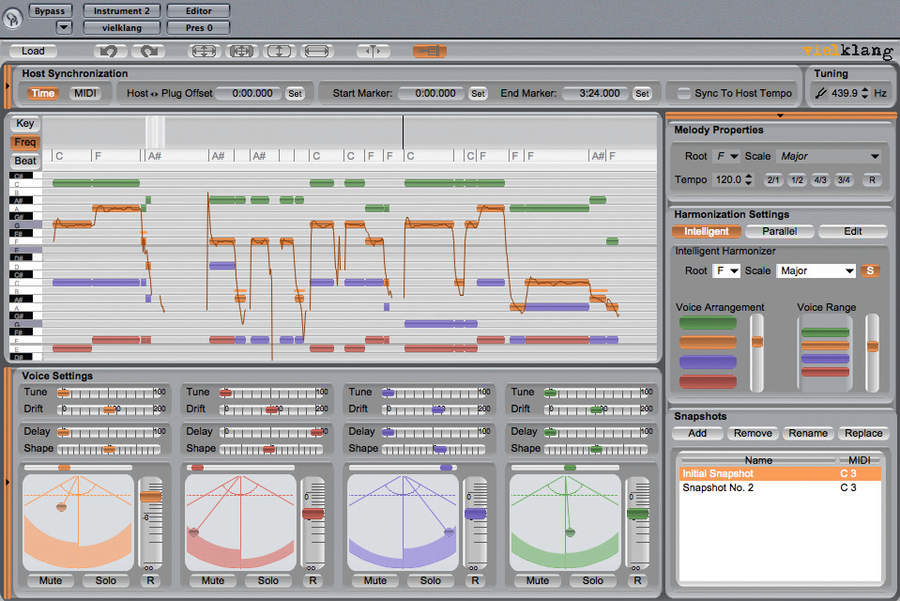Click the 4/3 tempo multiplier
Image resolution: width=900 pixels, height=601 pixels.
coord(821,180)
